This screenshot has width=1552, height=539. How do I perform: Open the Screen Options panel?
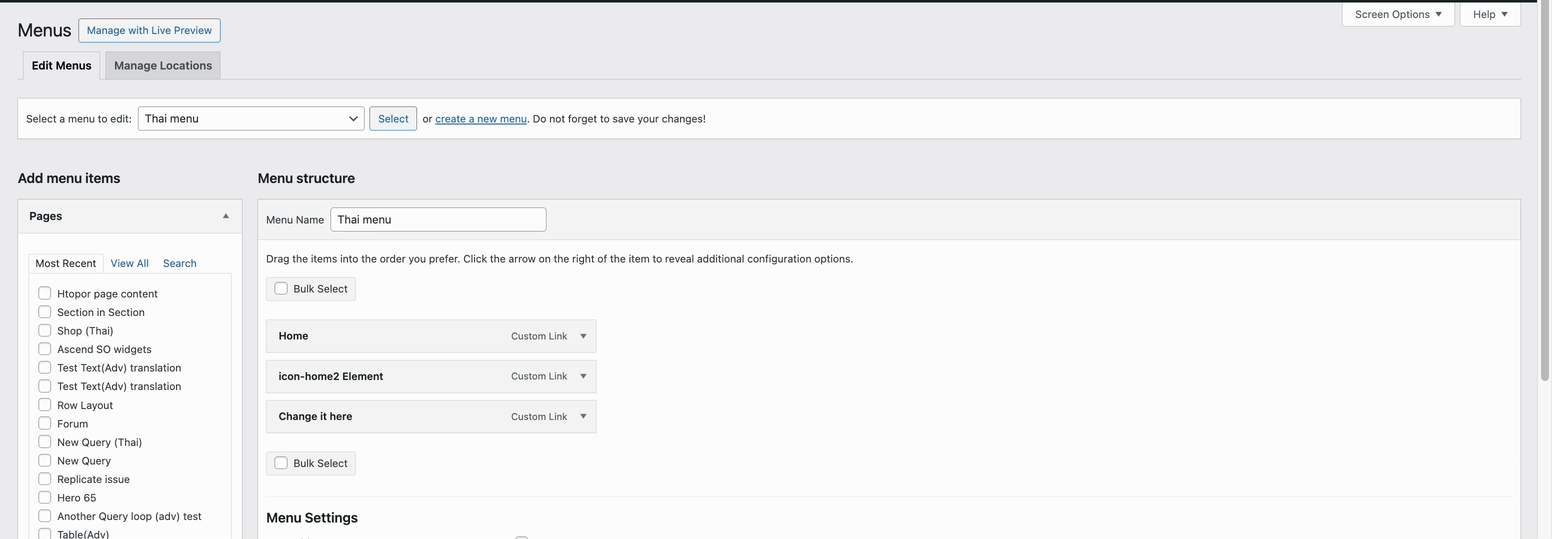(x=1397, y=14)
